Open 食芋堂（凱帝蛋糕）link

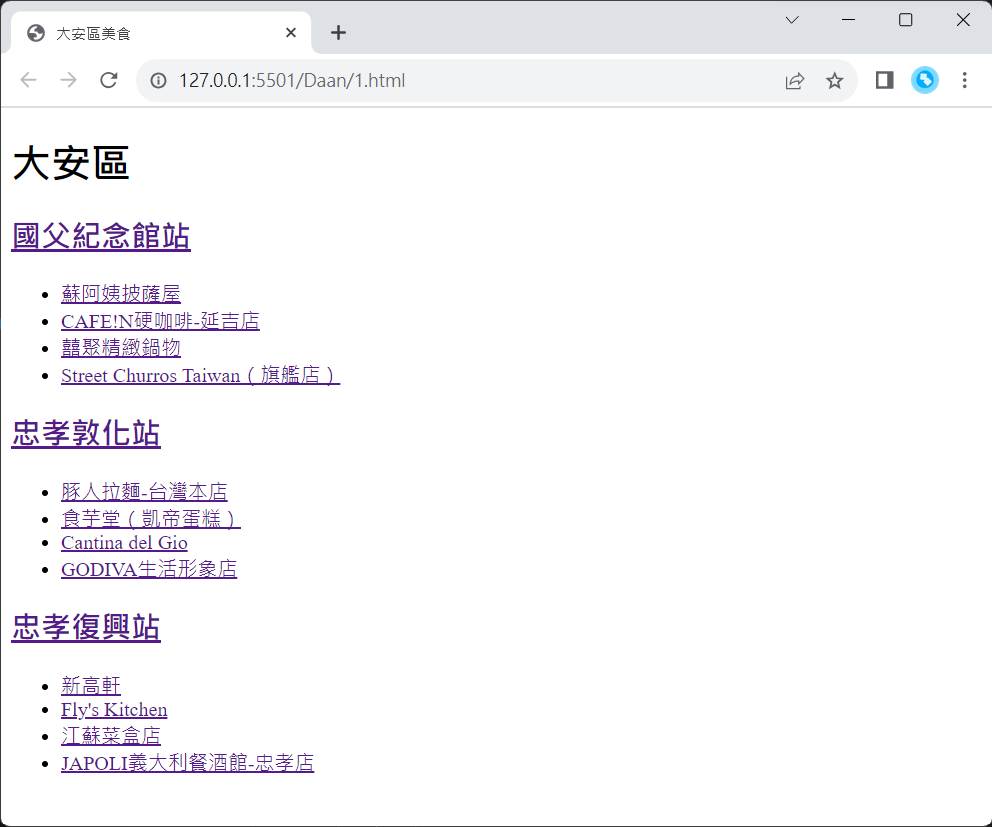[x=151, y=519]
